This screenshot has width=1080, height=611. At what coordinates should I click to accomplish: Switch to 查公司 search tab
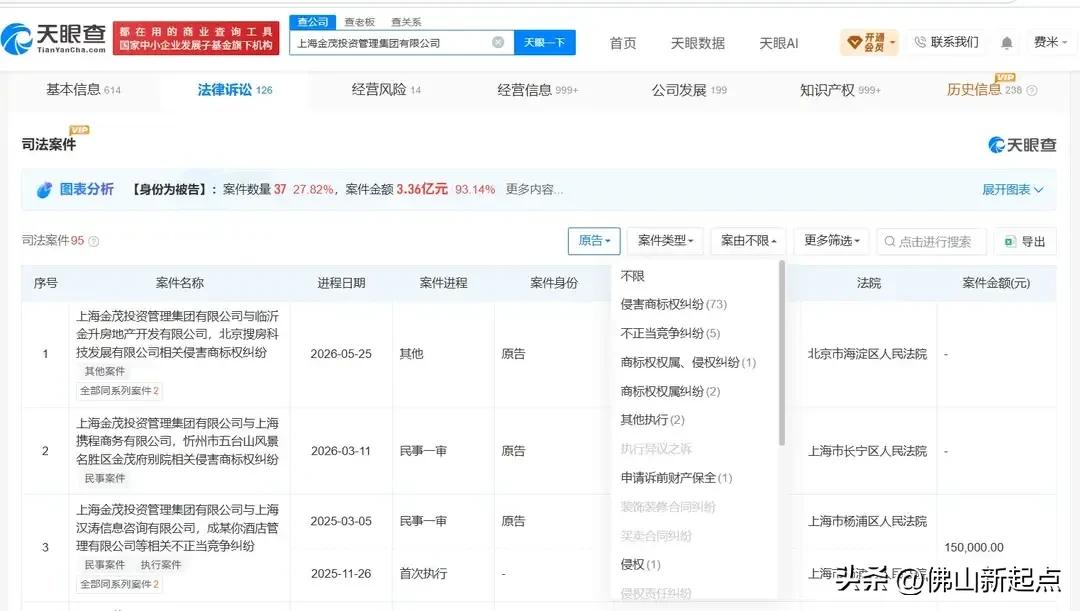313,22
